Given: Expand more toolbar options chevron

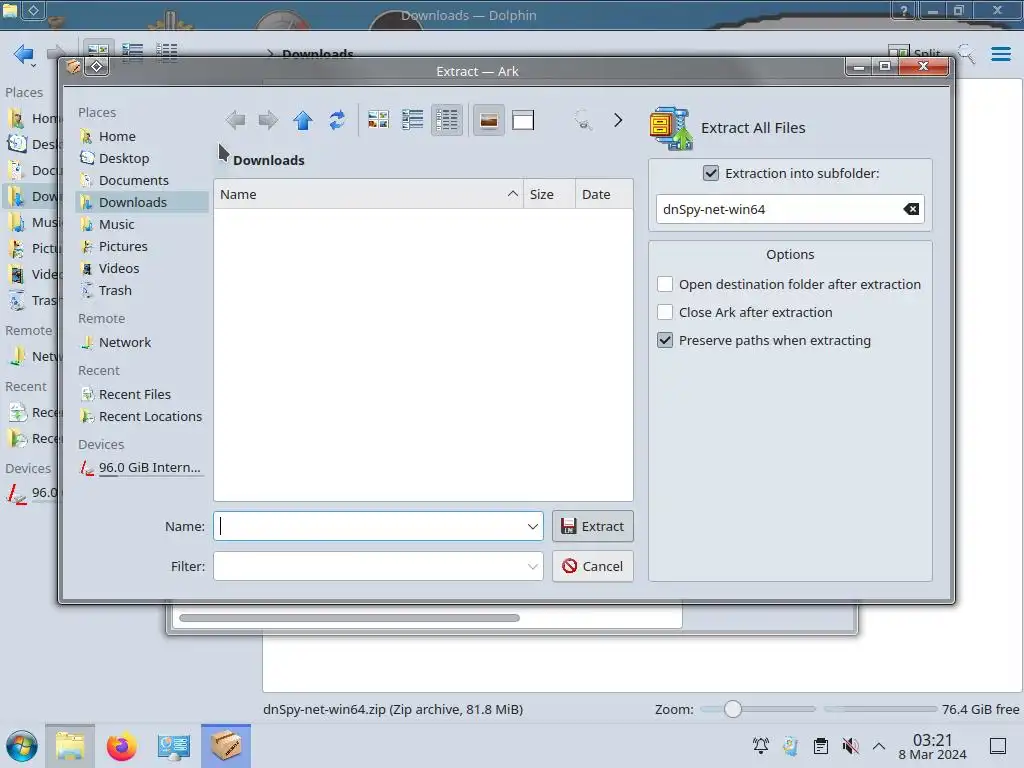Looking at the screenshot, I should (x=618, y=120).
